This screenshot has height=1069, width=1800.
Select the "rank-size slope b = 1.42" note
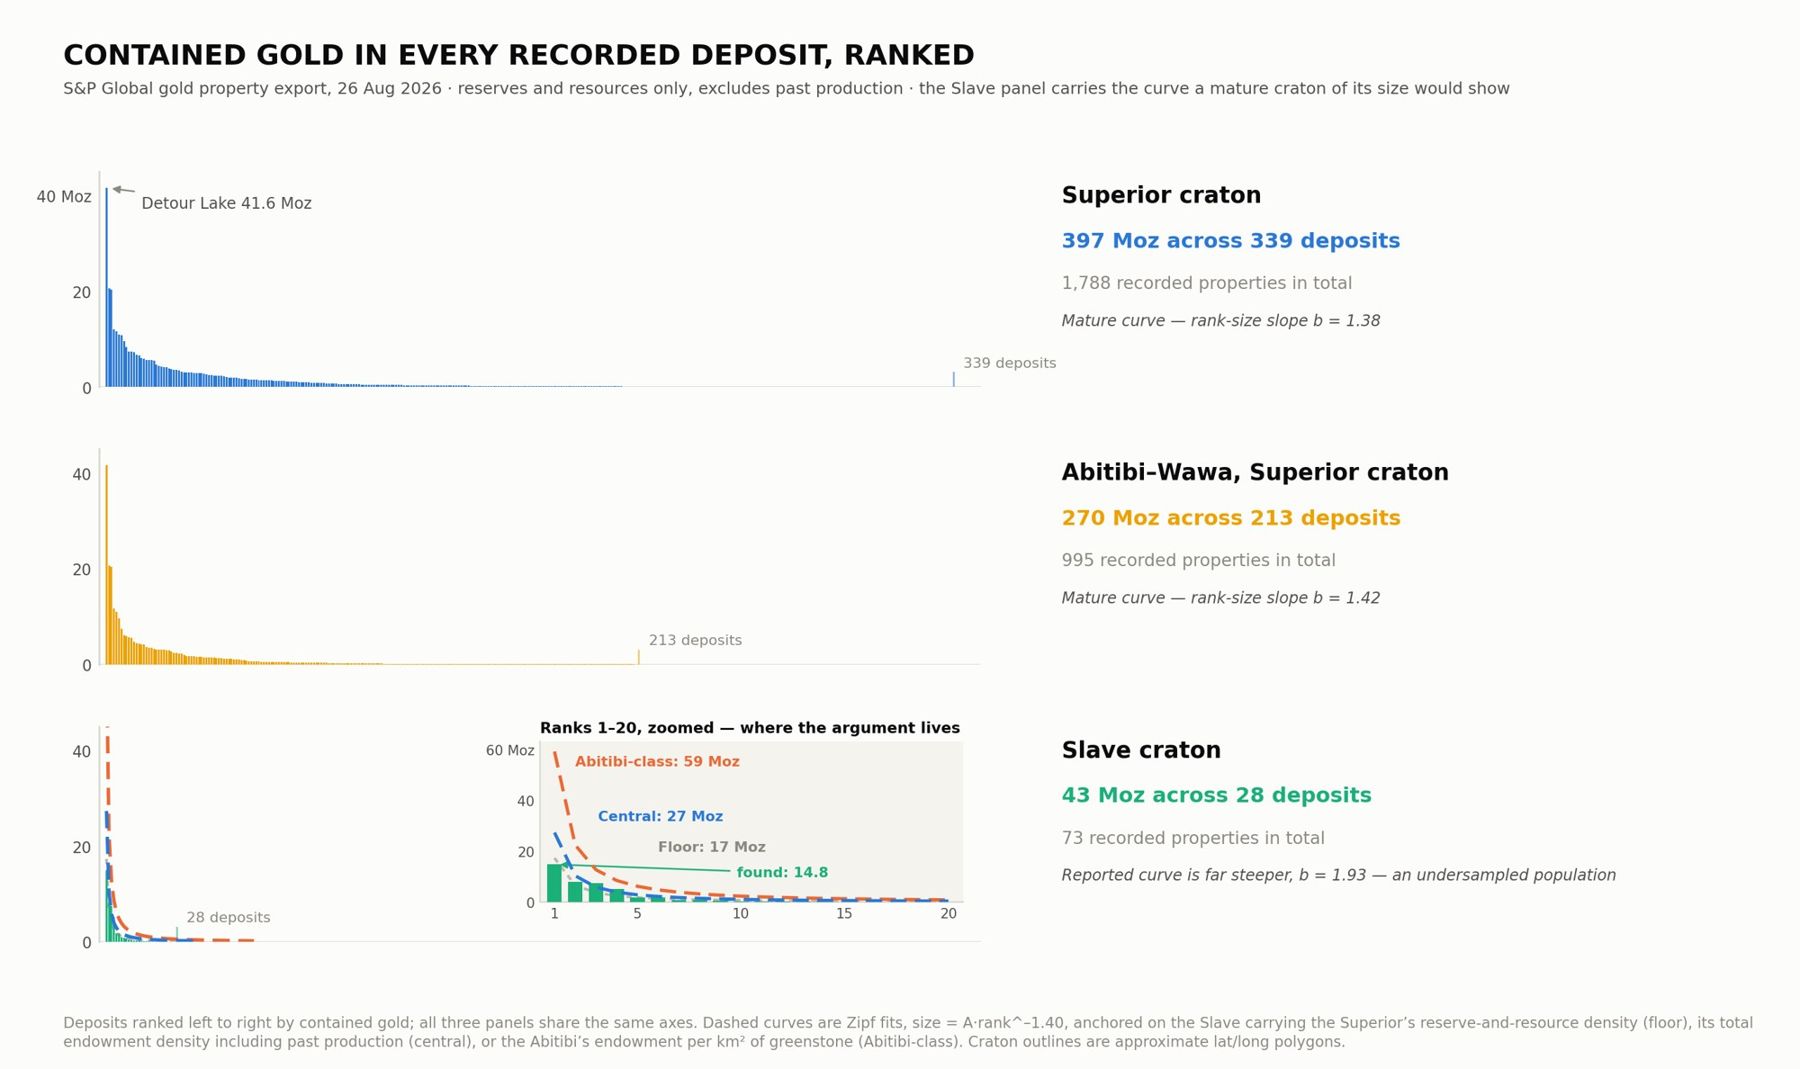(x=1220, y=598)
